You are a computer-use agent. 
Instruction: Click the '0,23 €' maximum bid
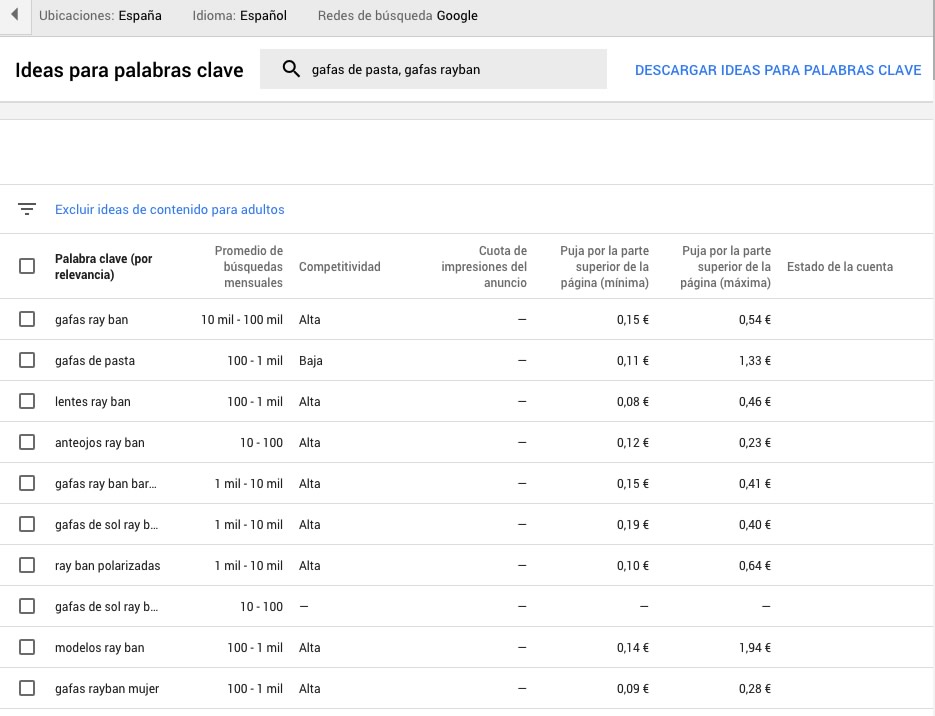tap(754, 443)
